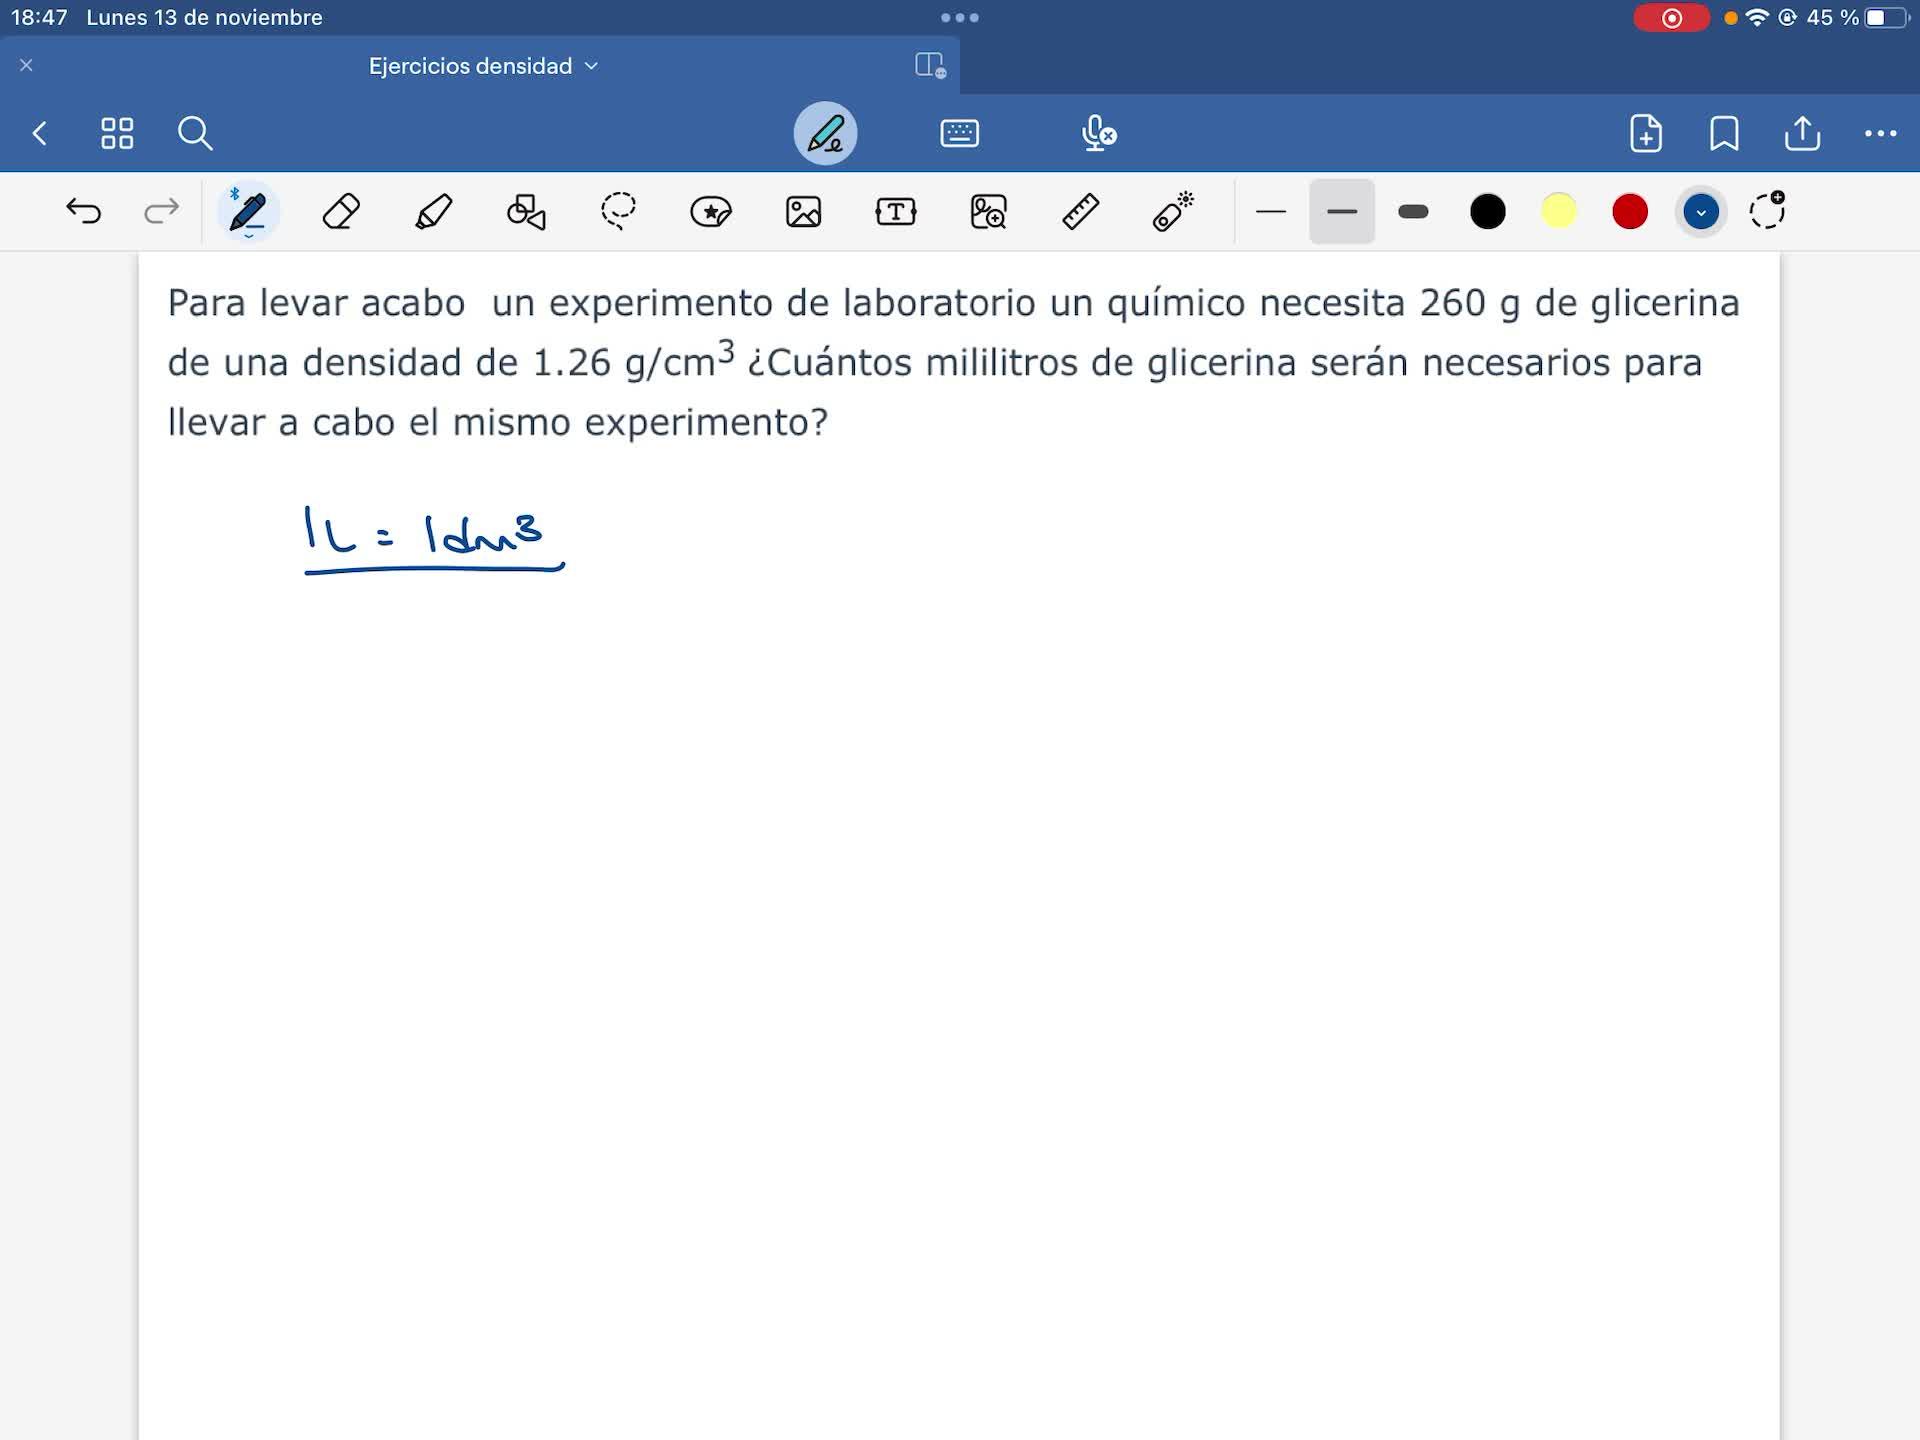
Task: Select the Highlighter tool
Action: [433, 212]
